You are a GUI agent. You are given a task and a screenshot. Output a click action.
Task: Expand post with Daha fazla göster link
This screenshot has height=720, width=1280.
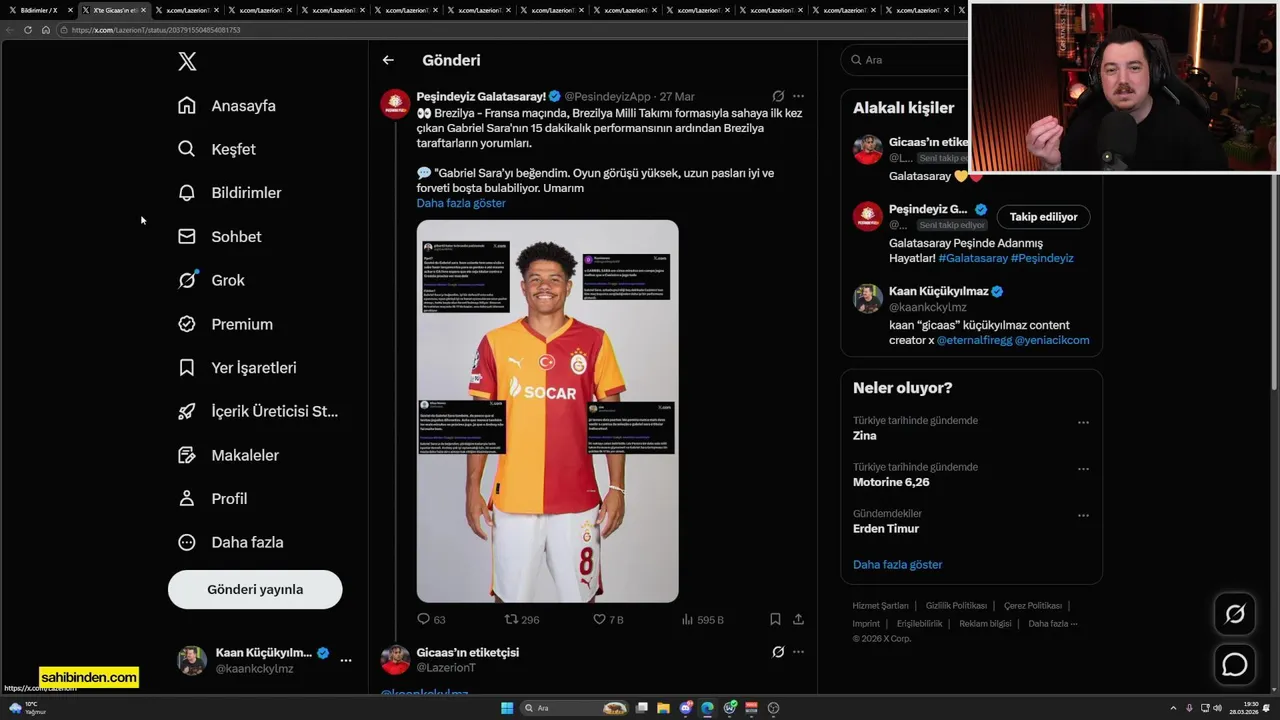[x=461, y=203]
